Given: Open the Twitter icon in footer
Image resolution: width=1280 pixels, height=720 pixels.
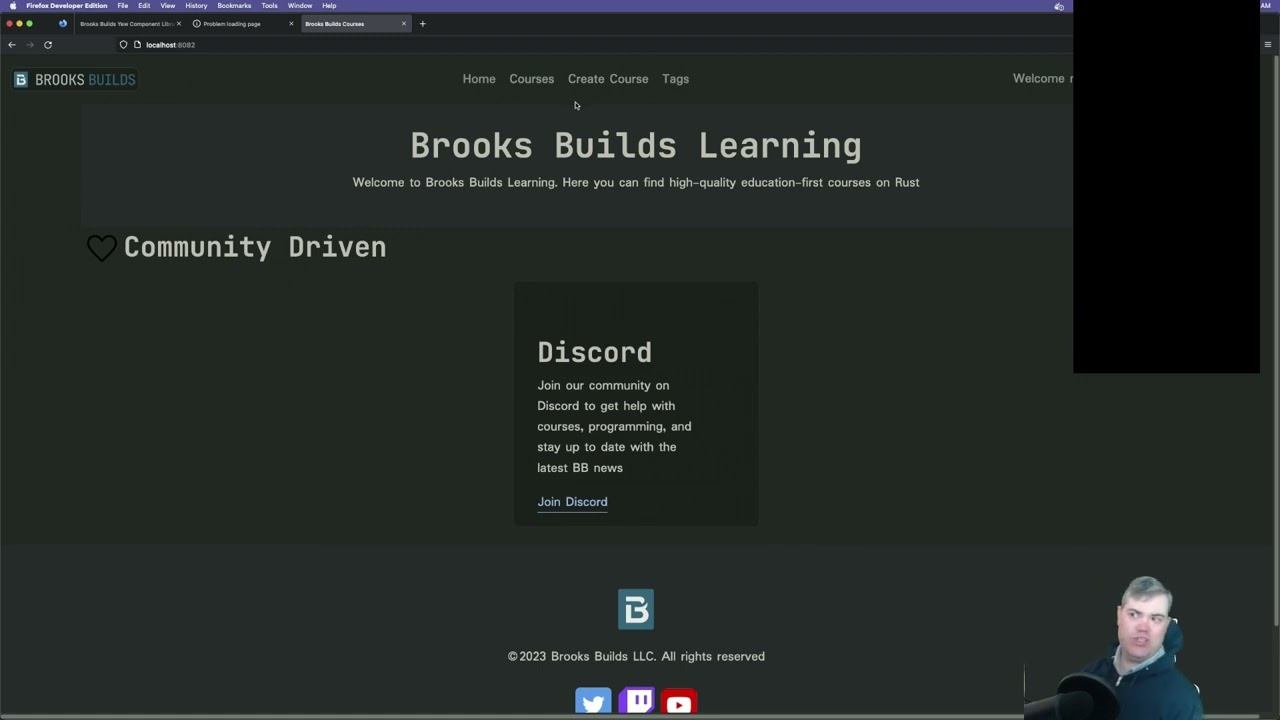Looking at the screenshot, I should tap(593, 702).
